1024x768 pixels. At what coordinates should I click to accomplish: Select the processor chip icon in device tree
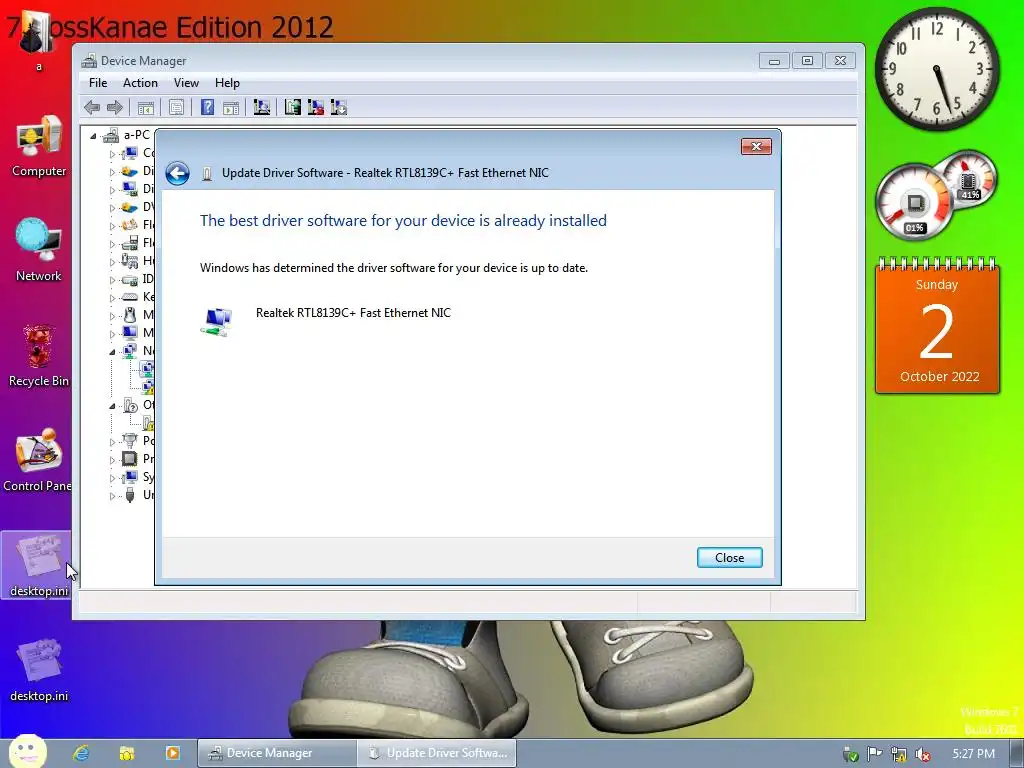click(130, 458)
